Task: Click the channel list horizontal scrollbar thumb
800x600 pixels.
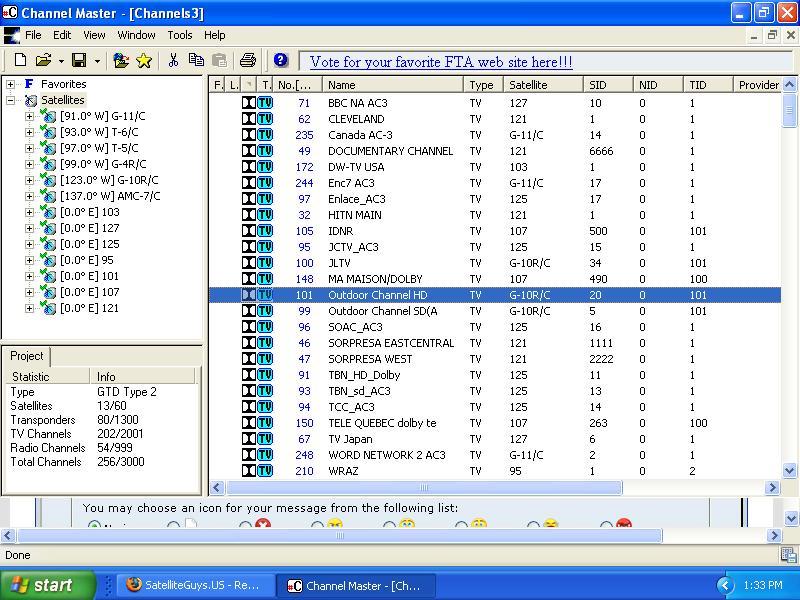Action: pos(424,487)
